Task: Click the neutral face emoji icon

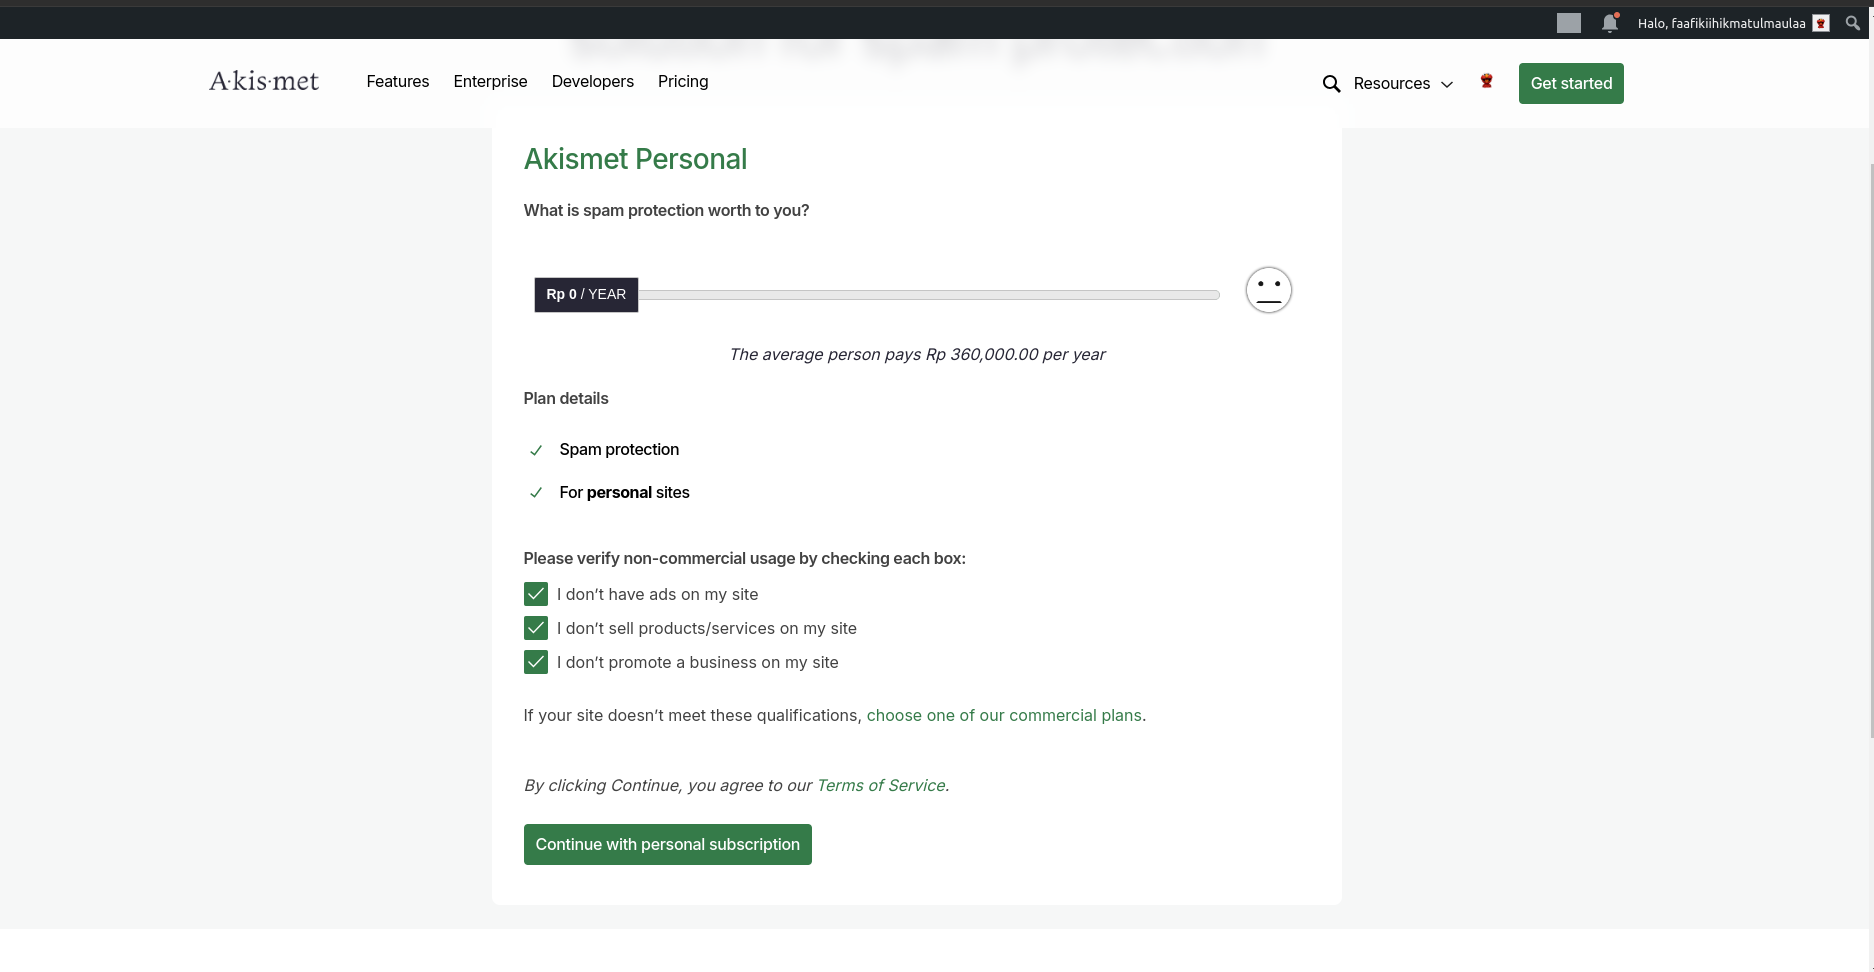Action: click(1268, 290)
